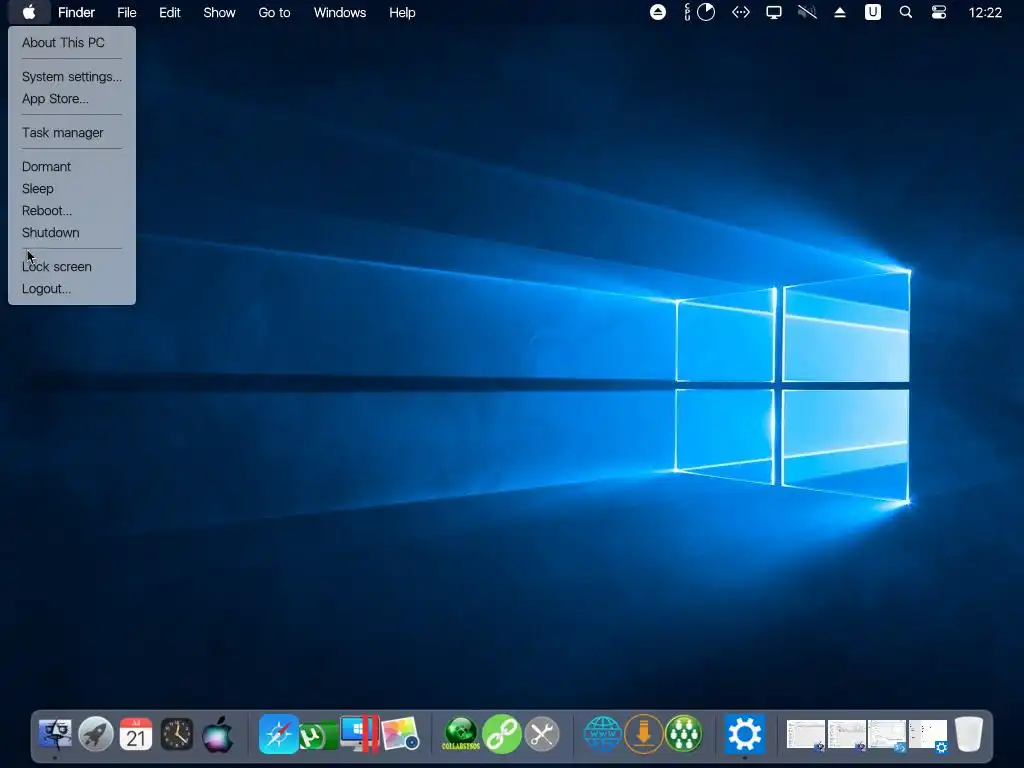Open the blue gear settings dock icon
1024x768 pixels.
coord(744,734)
